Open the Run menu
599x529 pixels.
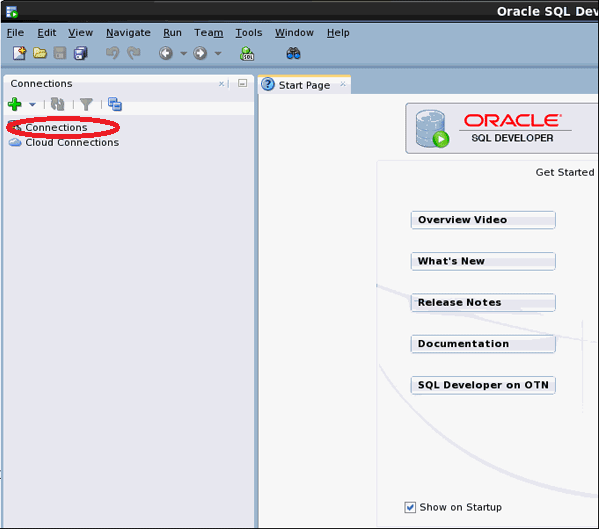pyautogui.click(x=172, y=33)
